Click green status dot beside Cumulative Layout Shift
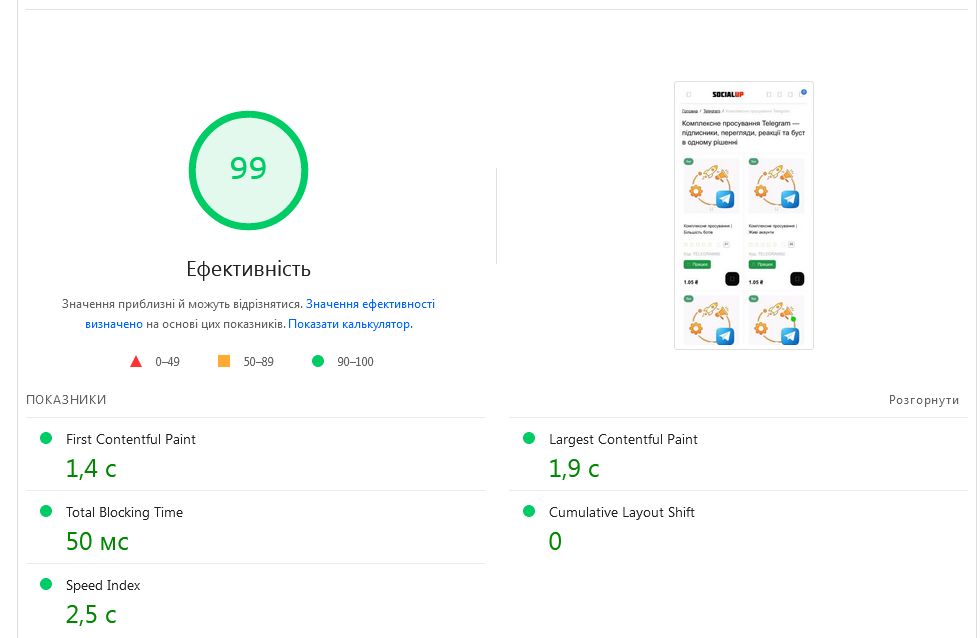The height and width of the screenshot is (638, 980). point(528,511)
